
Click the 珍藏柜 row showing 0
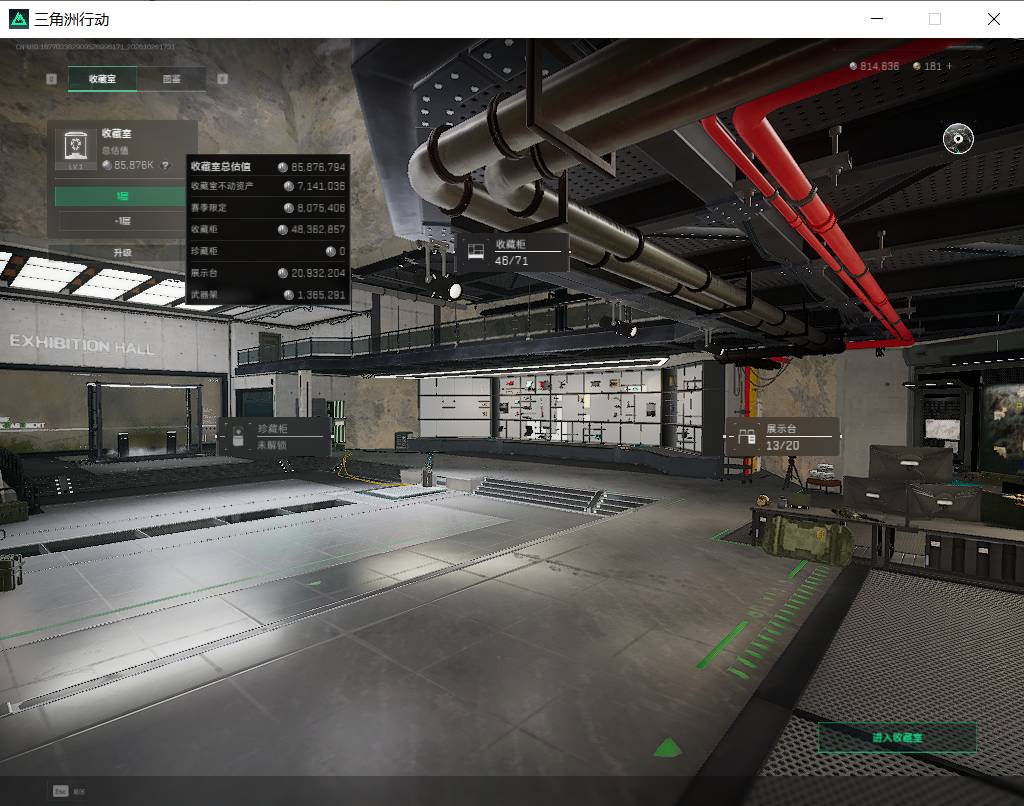coord(268,251)
